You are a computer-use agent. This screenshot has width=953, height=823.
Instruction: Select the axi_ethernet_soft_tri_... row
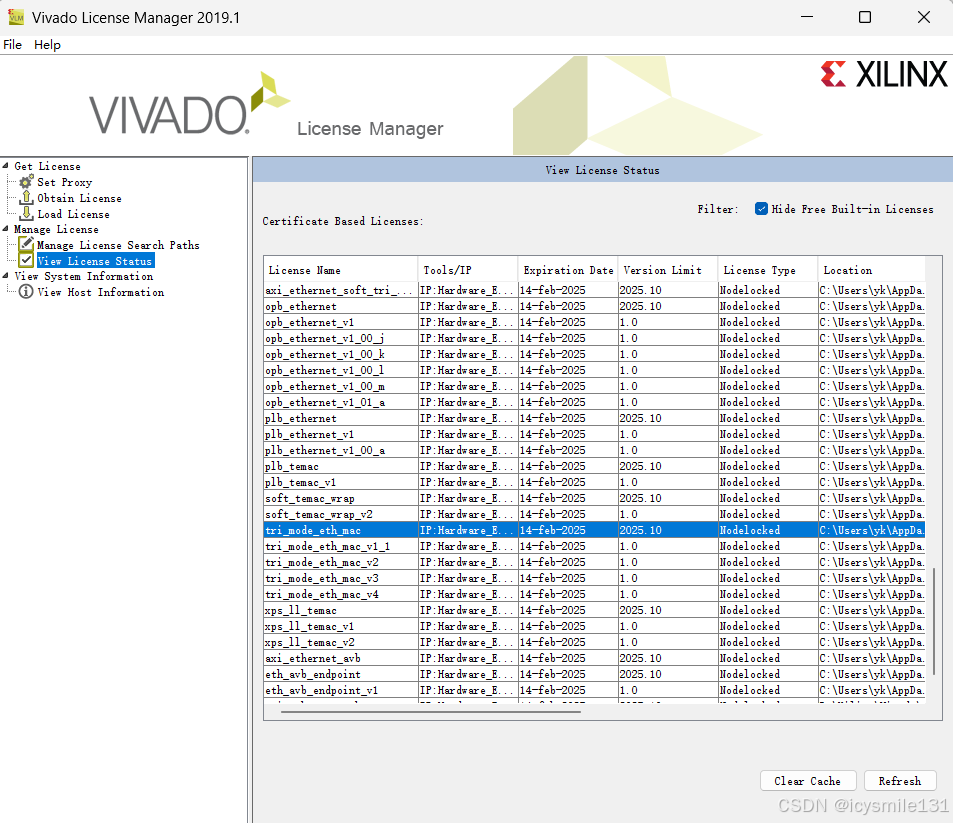pyautogui.click(x=594, y=290)
